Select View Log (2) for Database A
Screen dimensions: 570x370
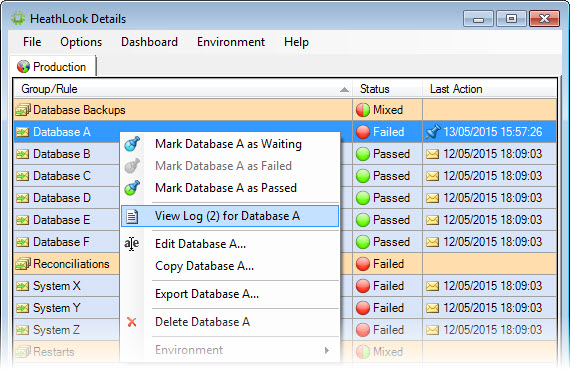point(230,216)
